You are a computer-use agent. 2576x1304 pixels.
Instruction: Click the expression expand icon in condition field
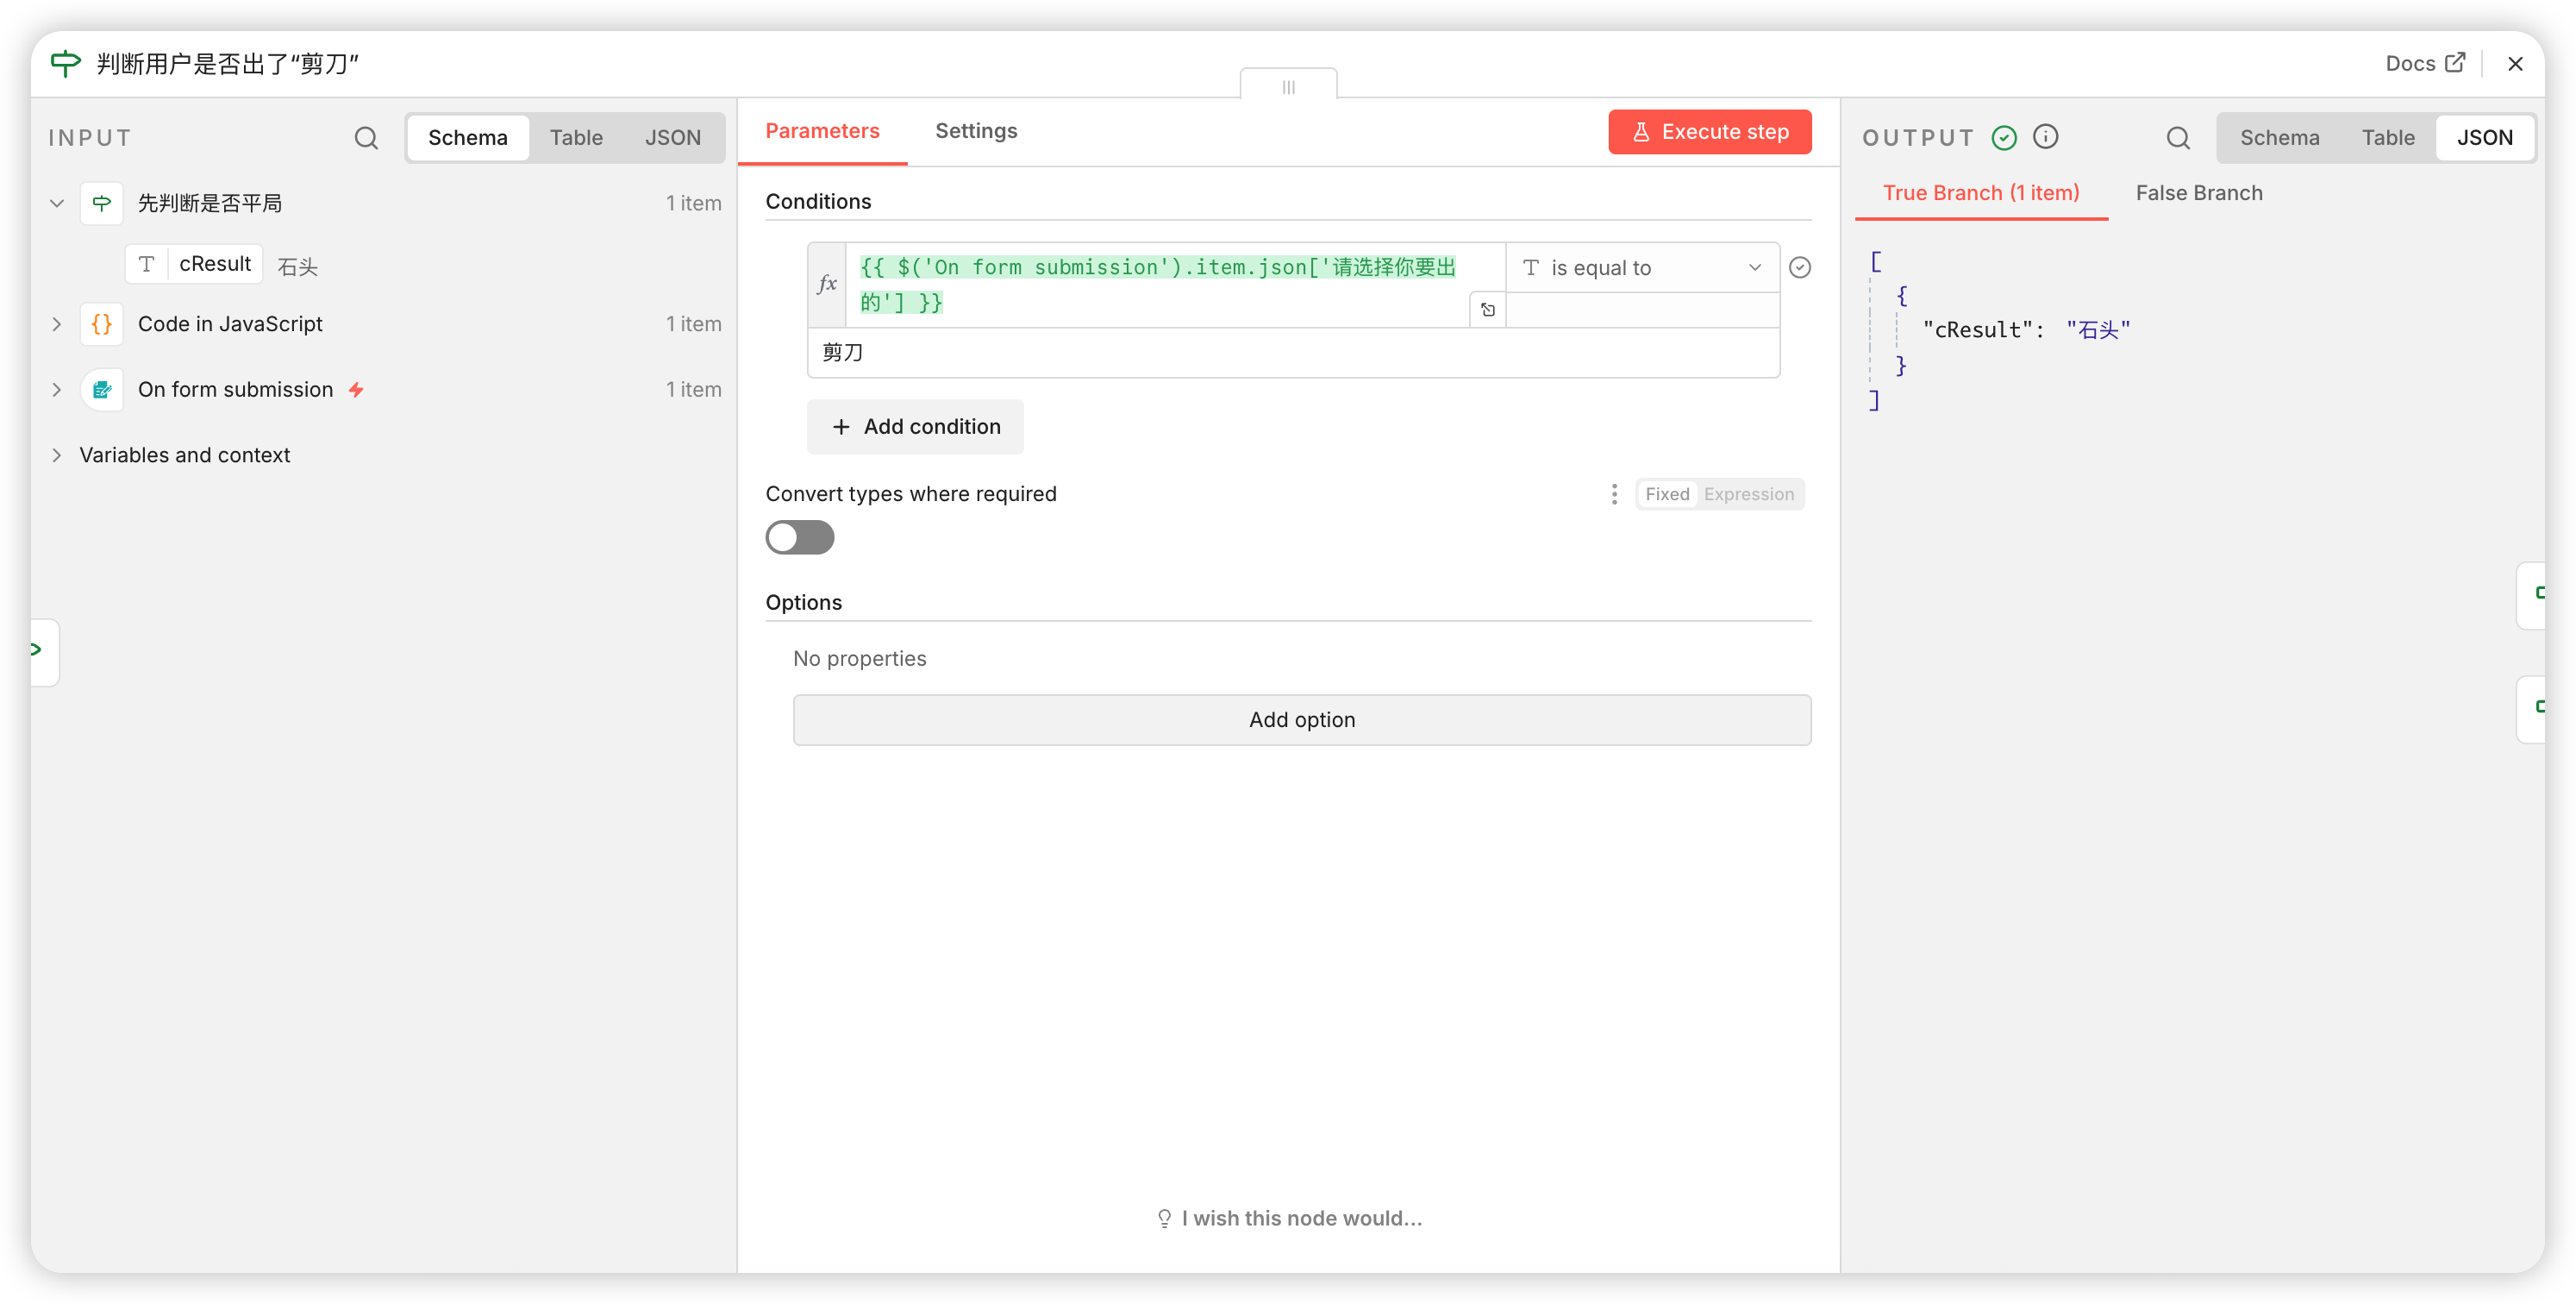pos(1487,310)
